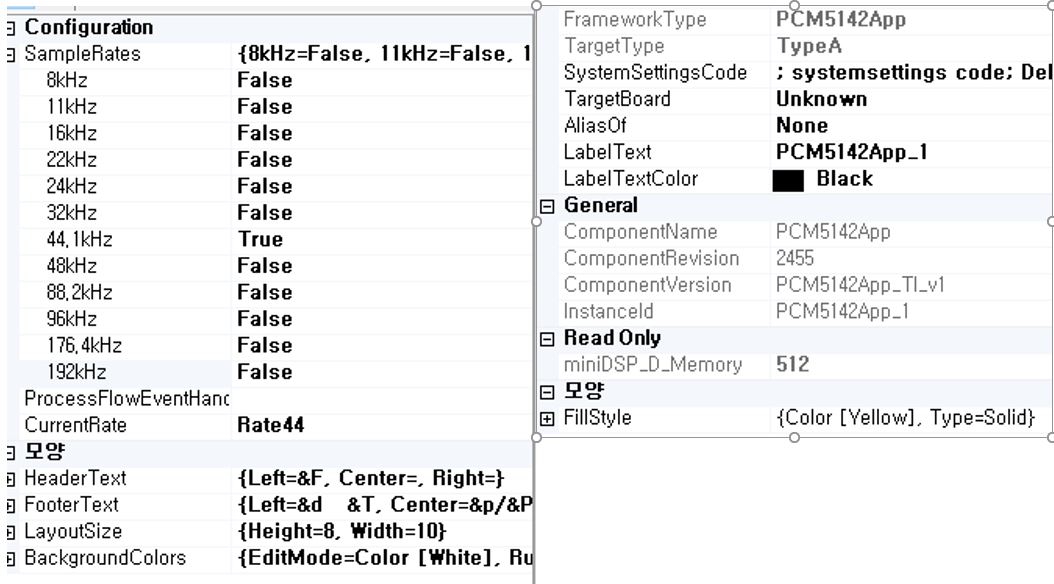
Task: Click the black LabelTextColor swatch
Action: [788, 180]
